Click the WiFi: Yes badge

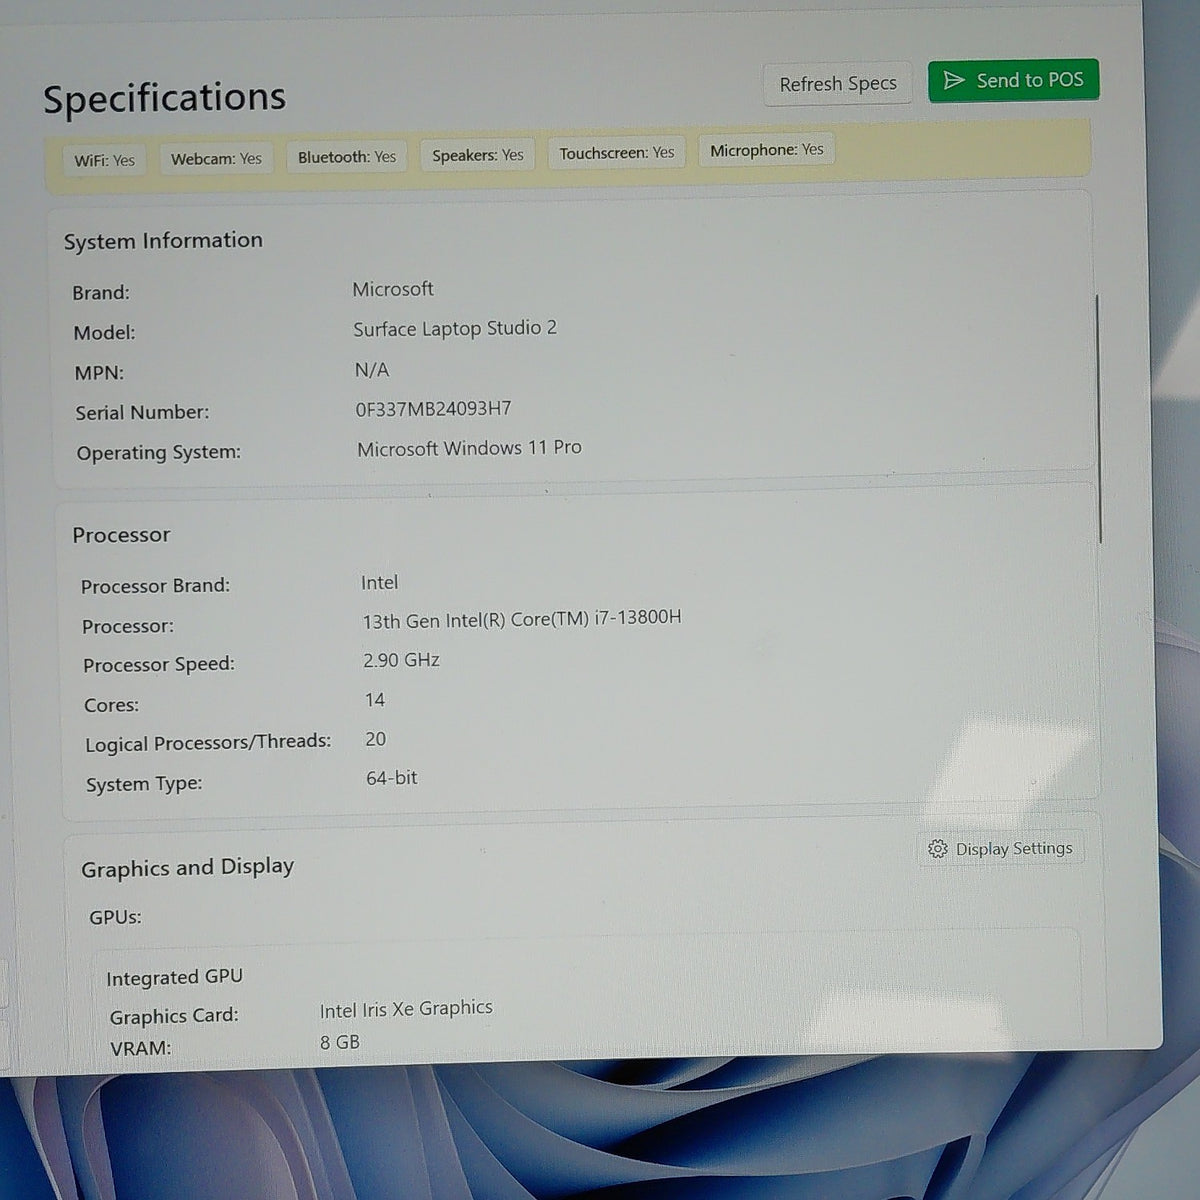click(x=105, y=160)
